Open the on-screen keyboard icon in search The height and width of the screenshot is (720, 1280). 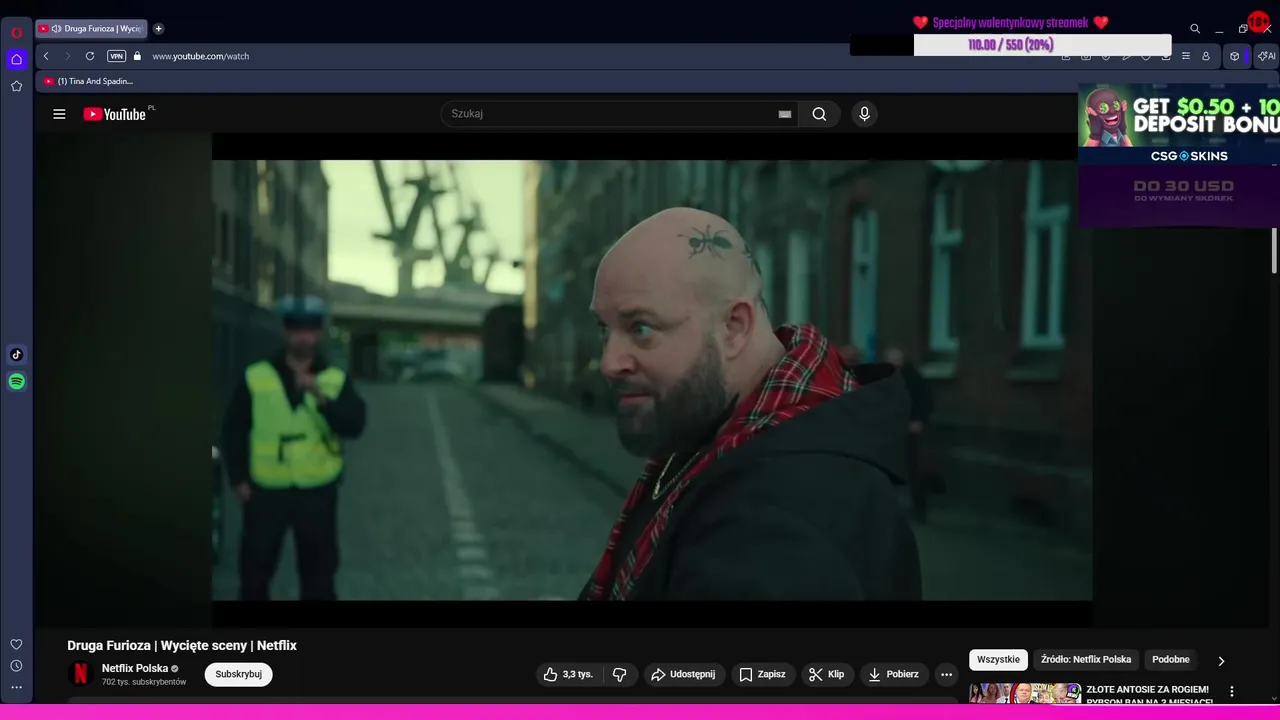785,114
